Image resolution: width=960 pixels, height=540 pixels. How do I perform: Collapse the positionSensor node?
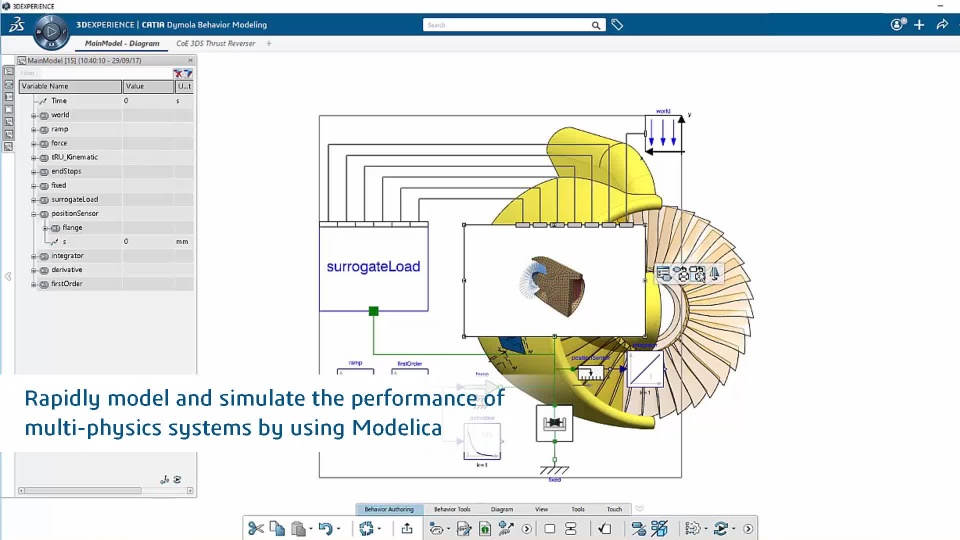(34, 214)
